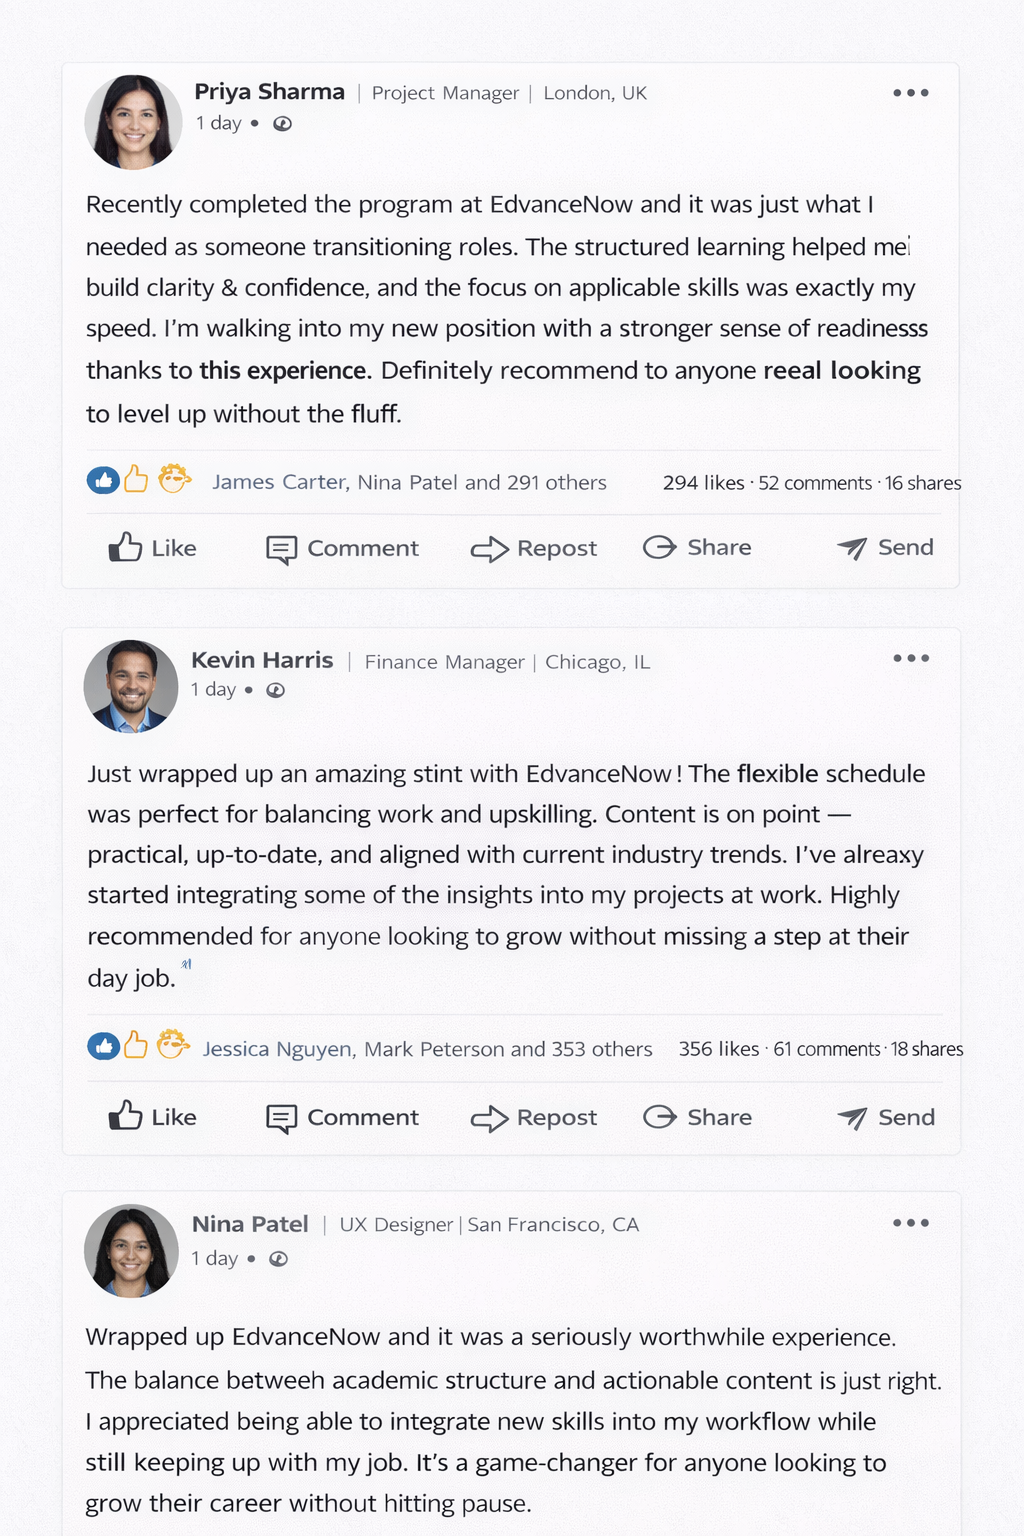Open more options on Kevin Harris's post
Viewport: 1024px width, 1536px height.
pyautogui.click(x=910, y=658)
